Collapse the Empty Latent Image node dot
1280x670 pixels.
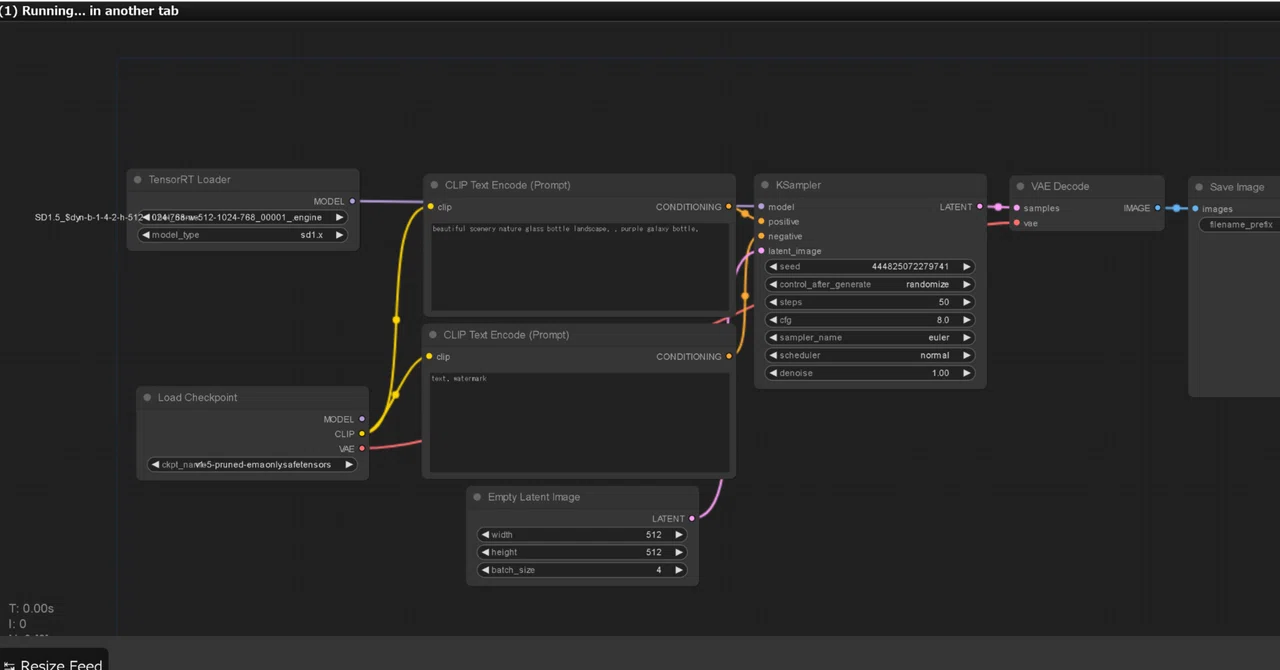[x=477, y=497]
